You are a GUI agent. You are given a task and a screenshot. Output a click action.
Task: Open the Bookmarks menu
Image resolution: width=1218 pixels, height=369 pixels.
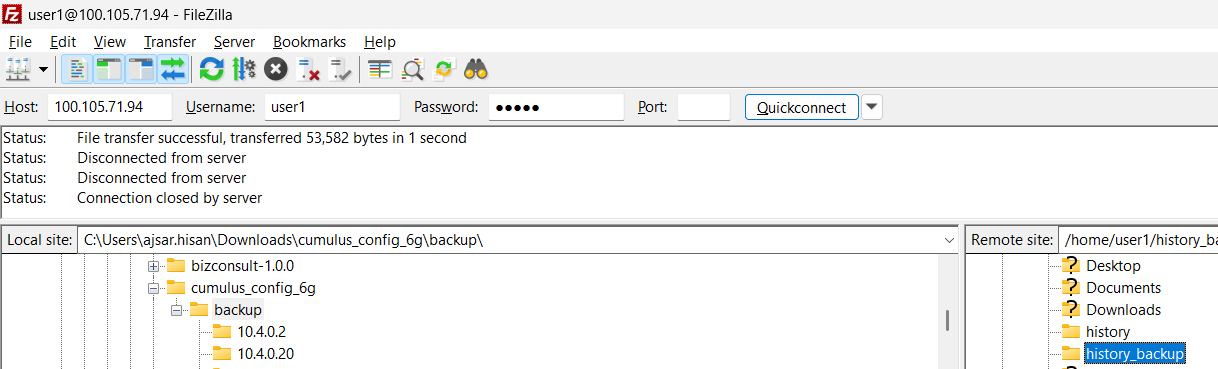click(309, 42)
